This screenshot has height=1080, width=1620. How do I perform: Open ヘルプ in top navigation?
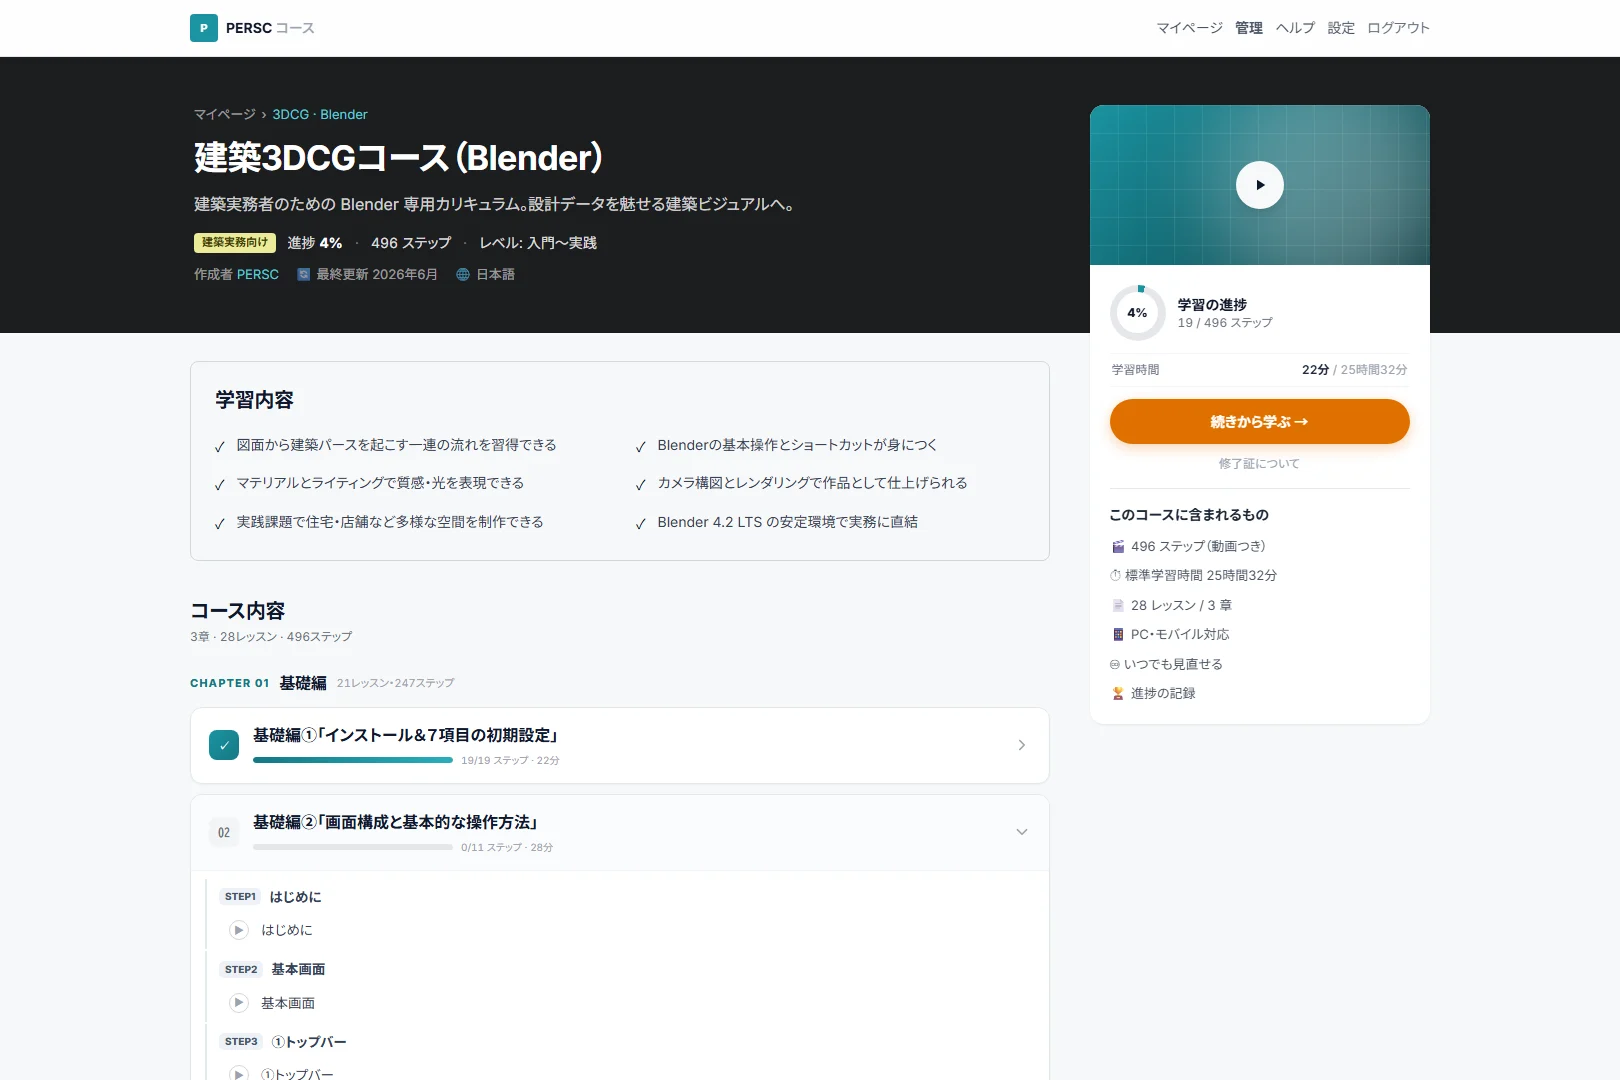[x=1295, y=28]
